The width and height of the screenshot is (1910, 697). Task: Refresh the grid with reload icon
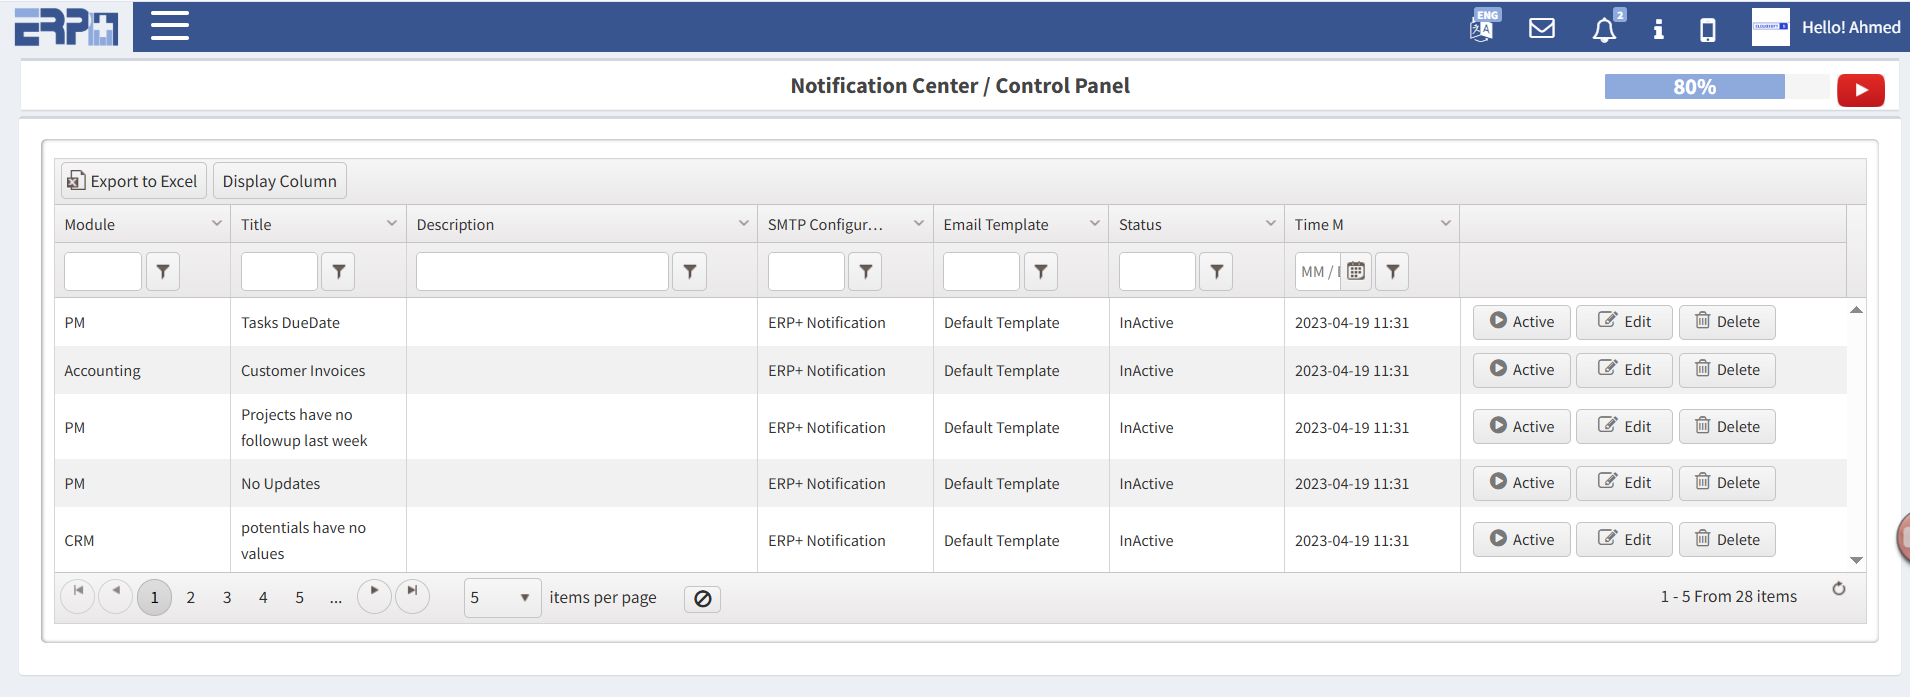[x=1838, y=589]
